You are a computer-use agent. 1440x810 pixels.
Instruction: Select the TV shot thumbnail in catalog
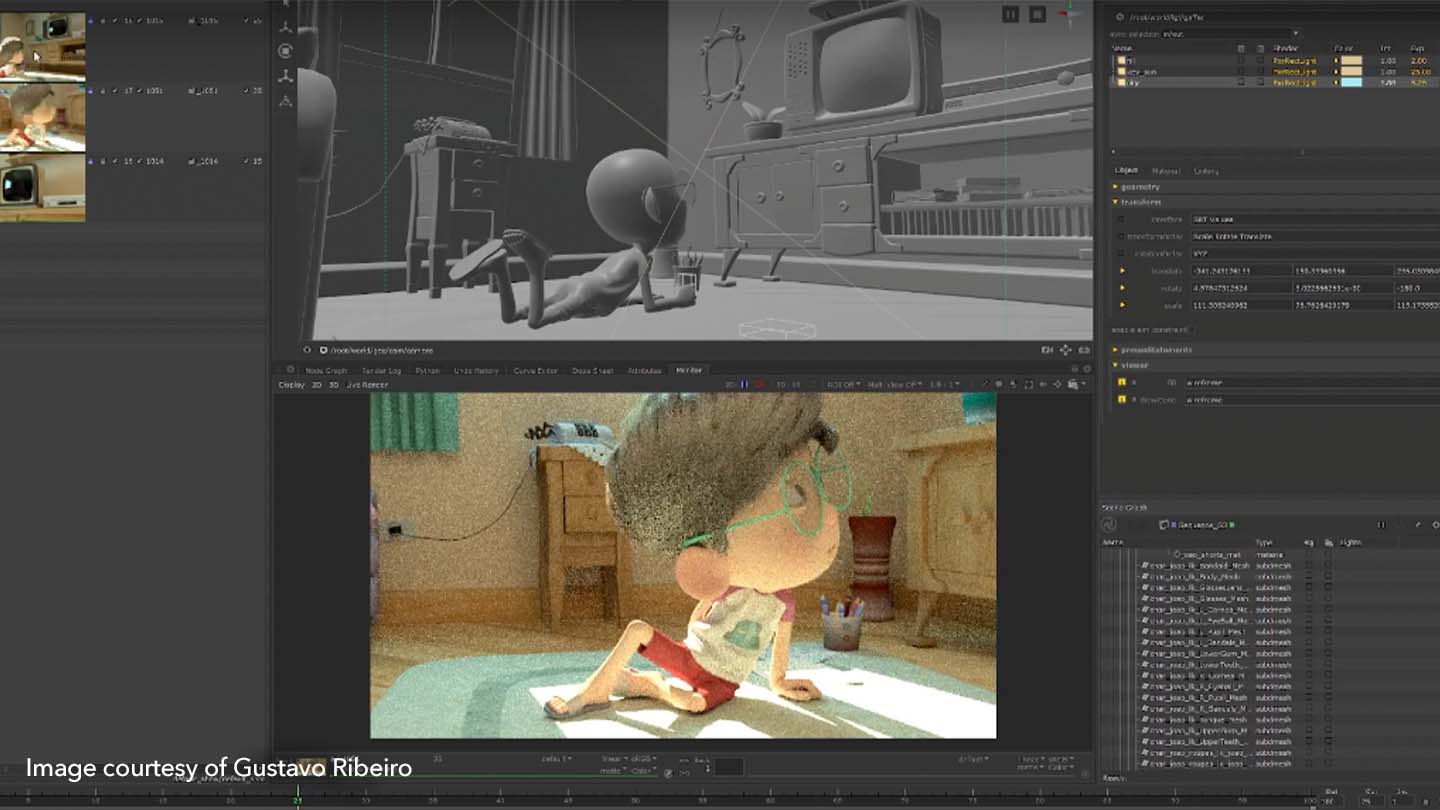point(42,187)
